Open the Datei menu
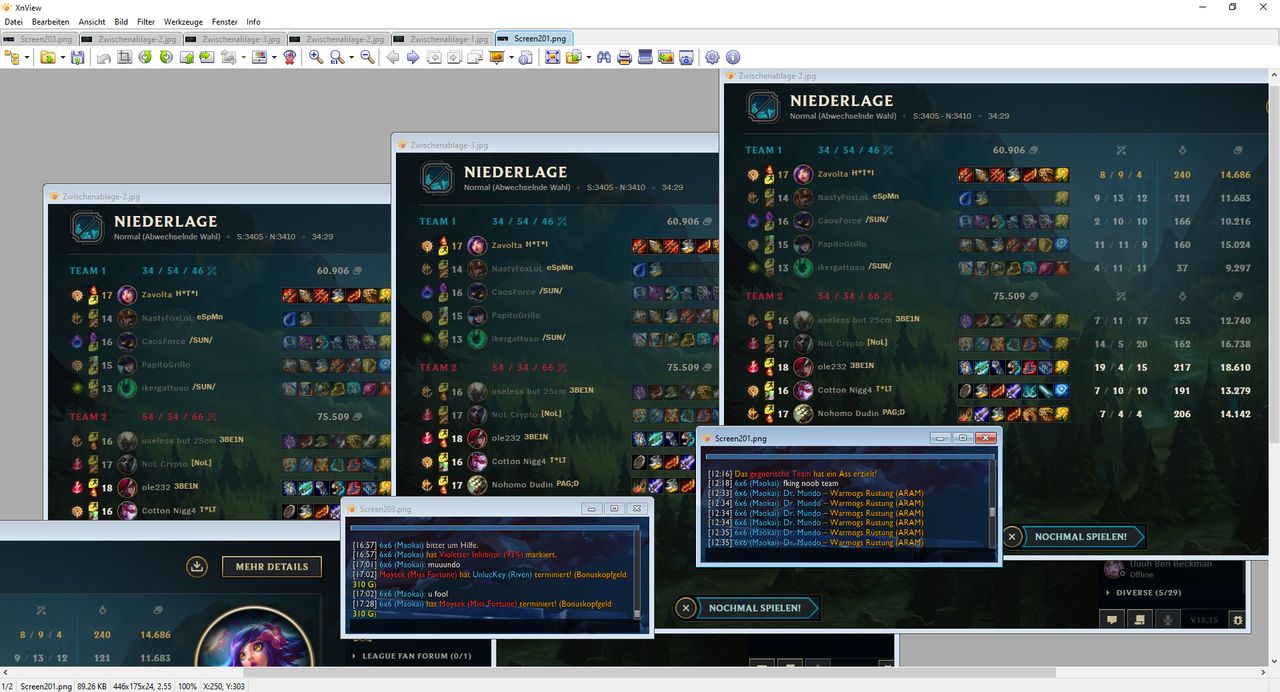1280x692 pixels. [13, 21]
